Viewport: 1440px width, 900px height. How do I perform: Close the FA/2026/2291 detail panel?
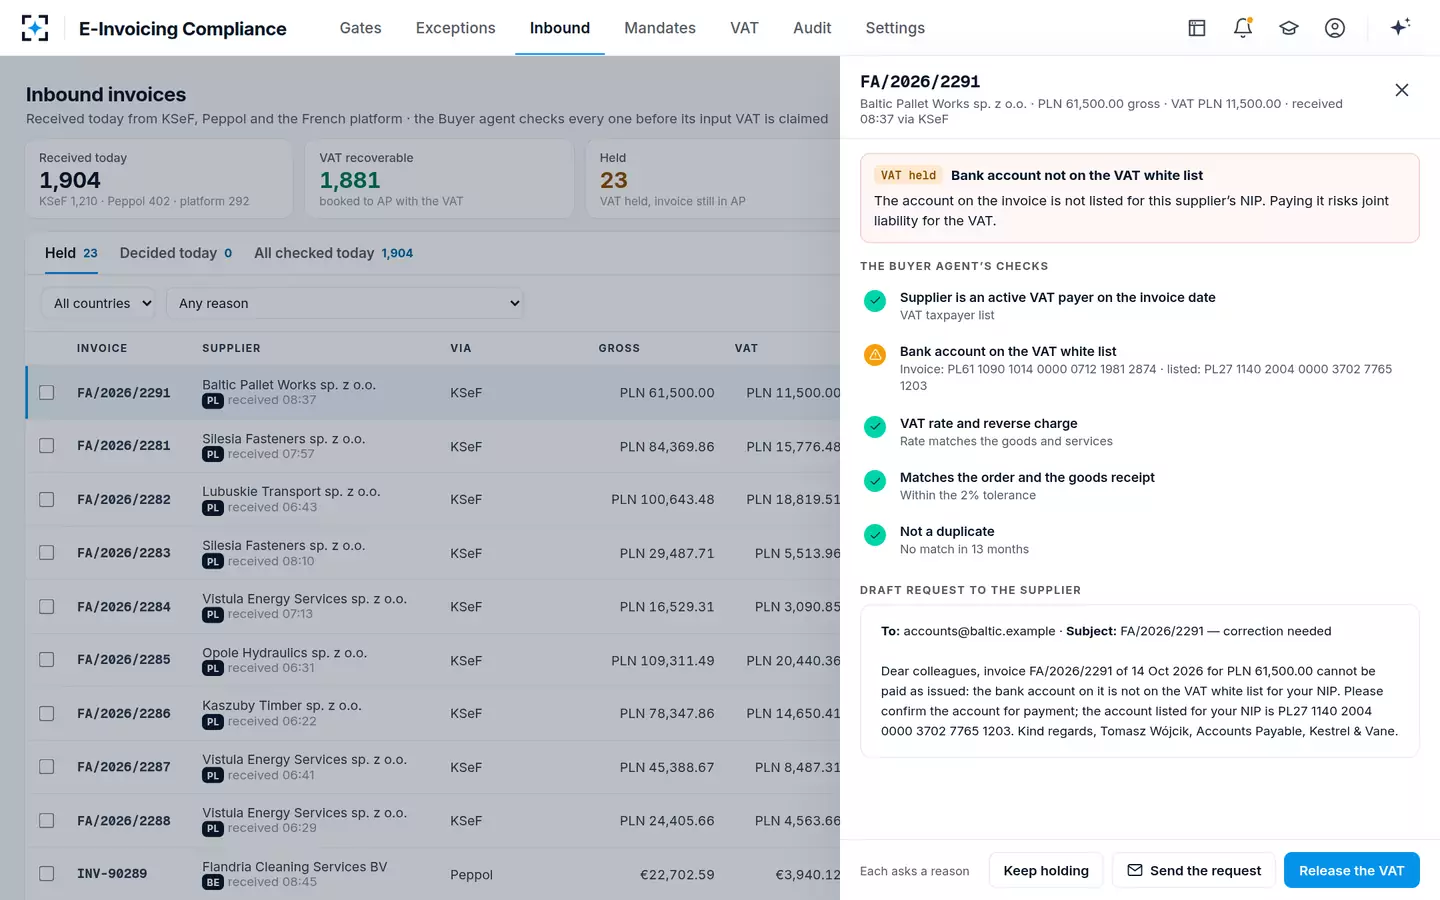point(1402,90)
